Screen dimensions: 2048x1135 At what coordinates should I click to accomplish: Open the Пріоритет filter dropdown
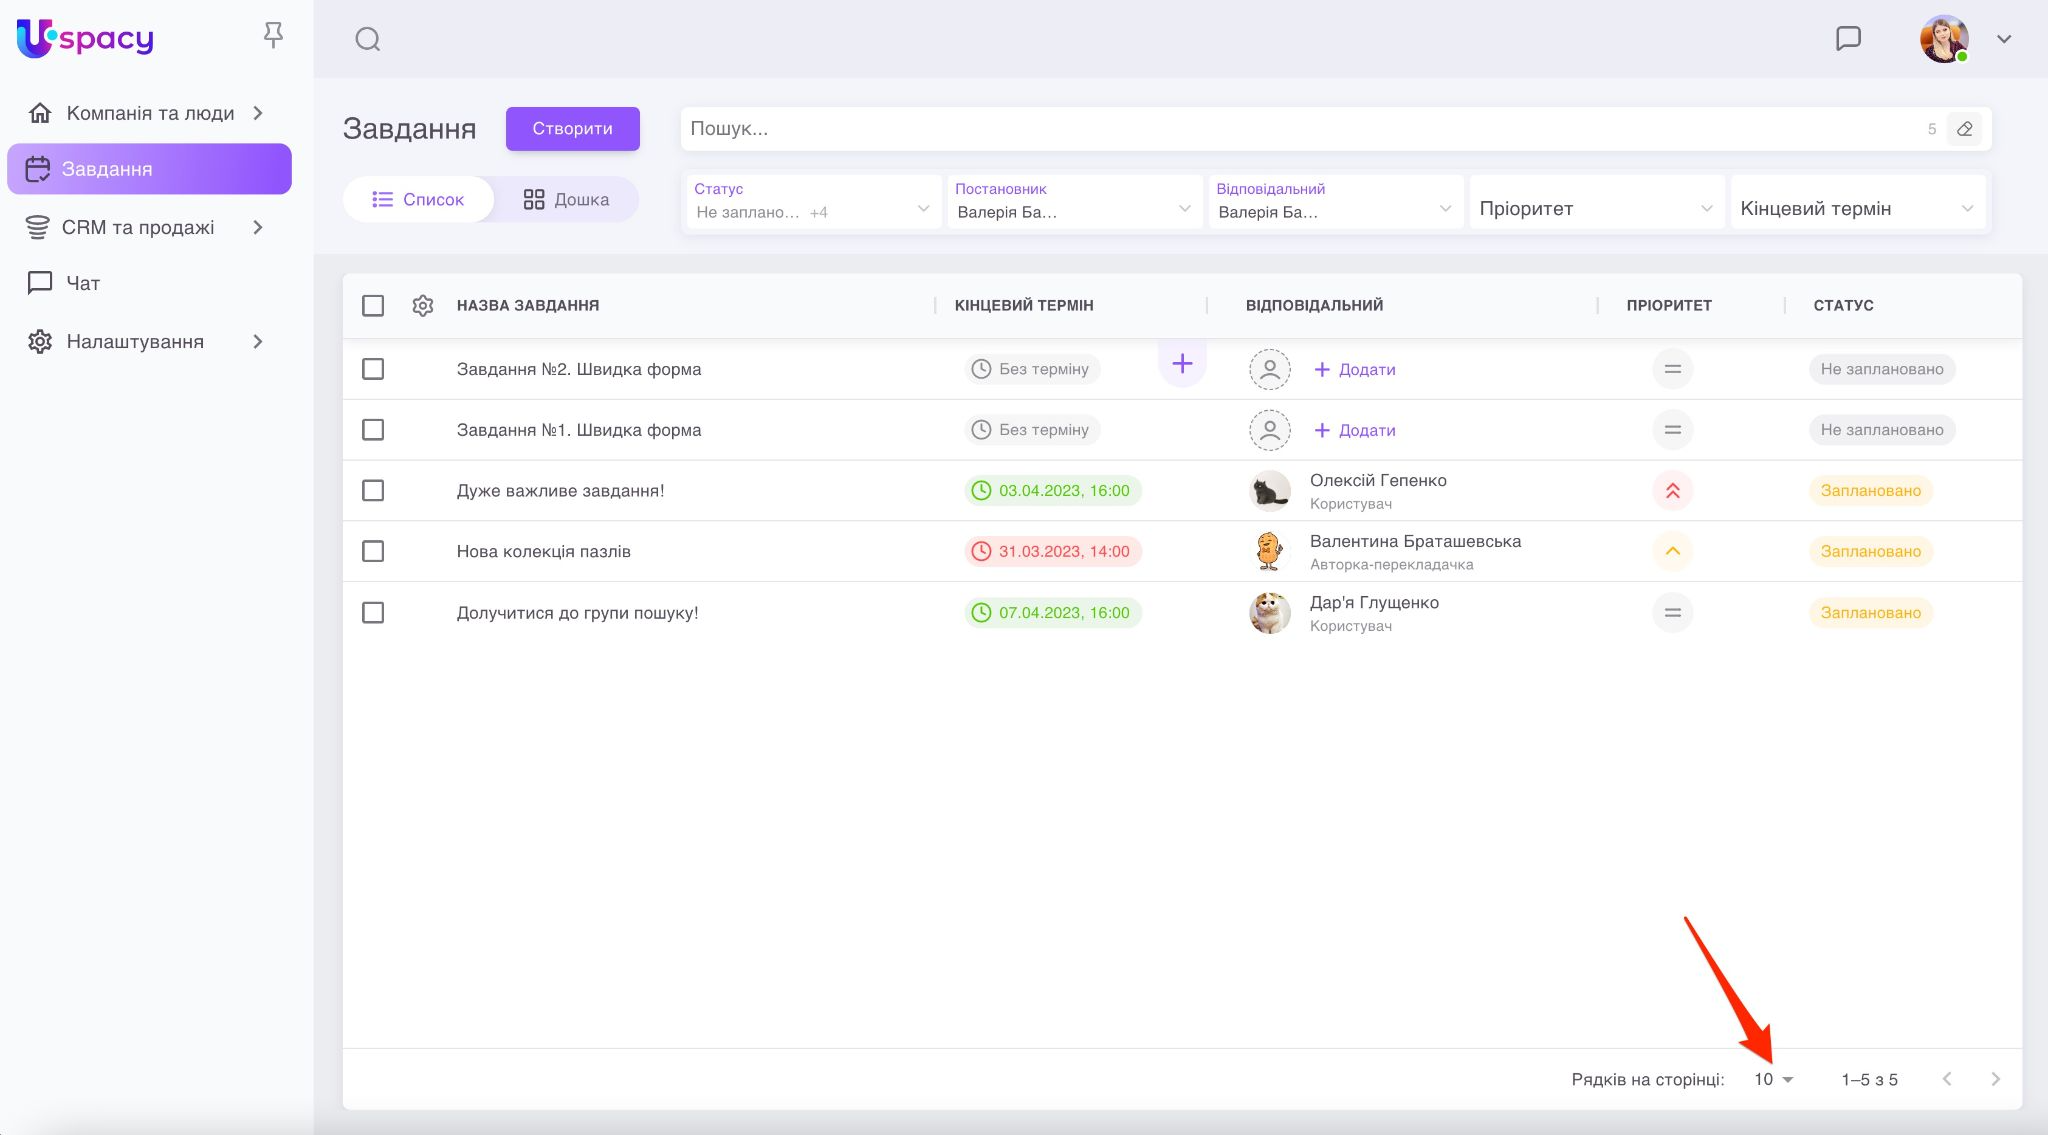(x=1595, y=208)
